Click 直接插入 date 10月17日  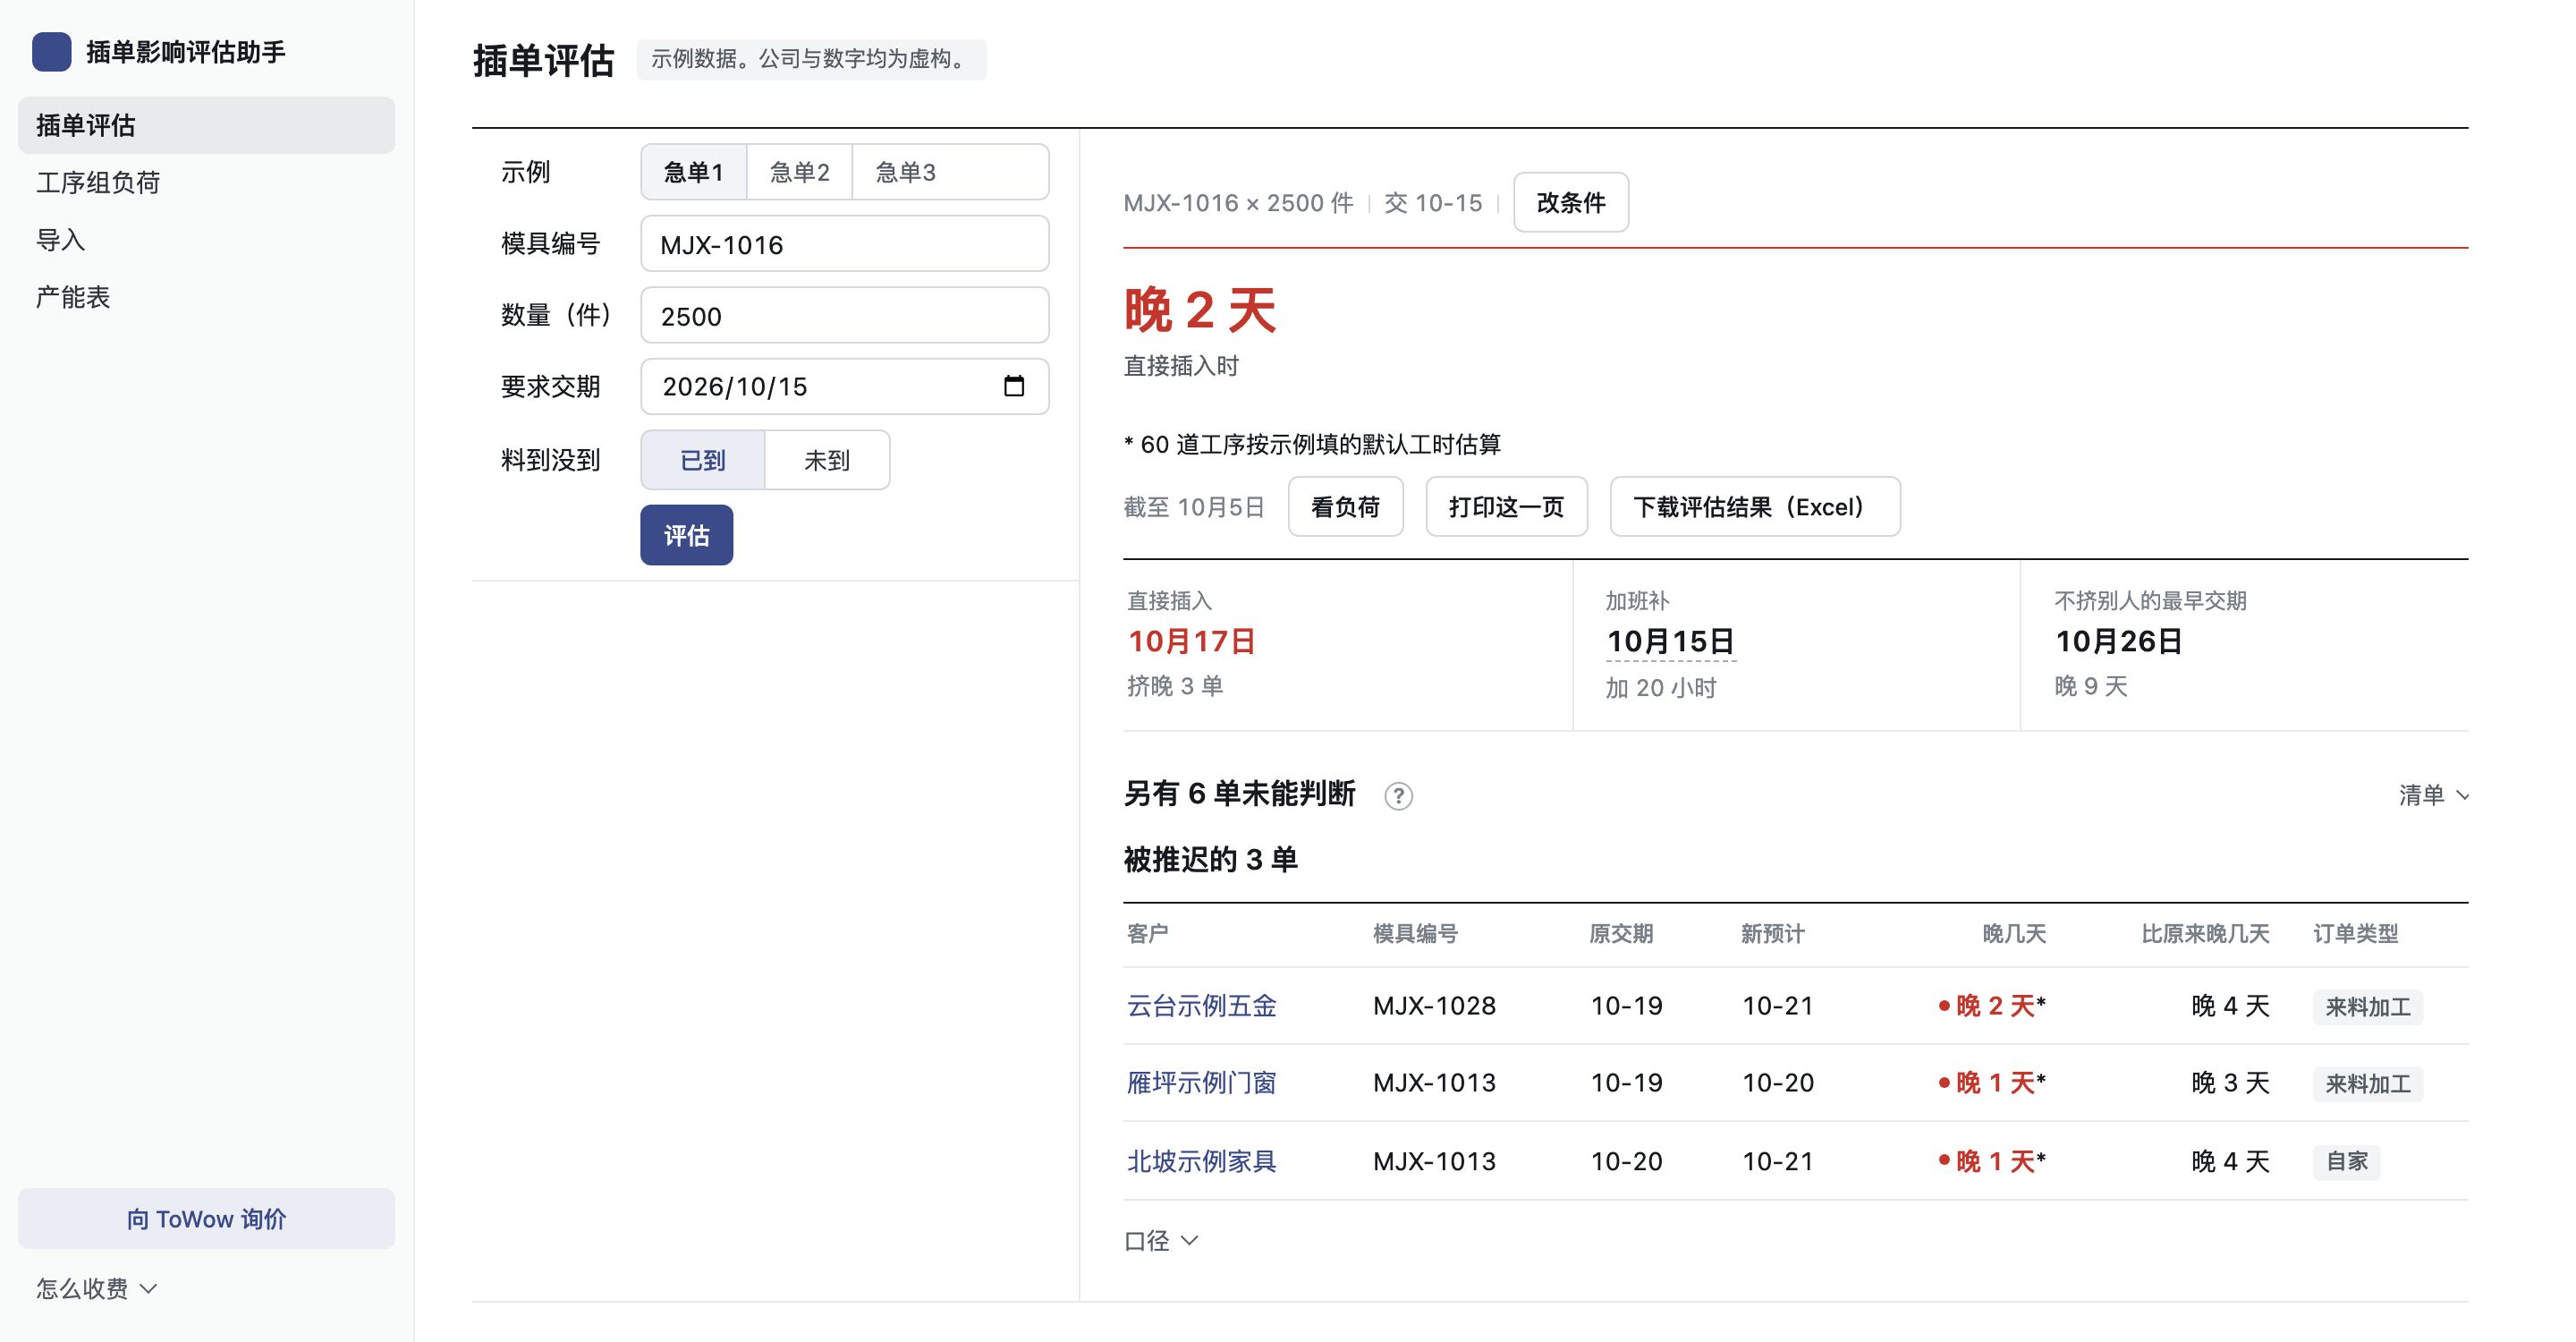point(1191,642)
